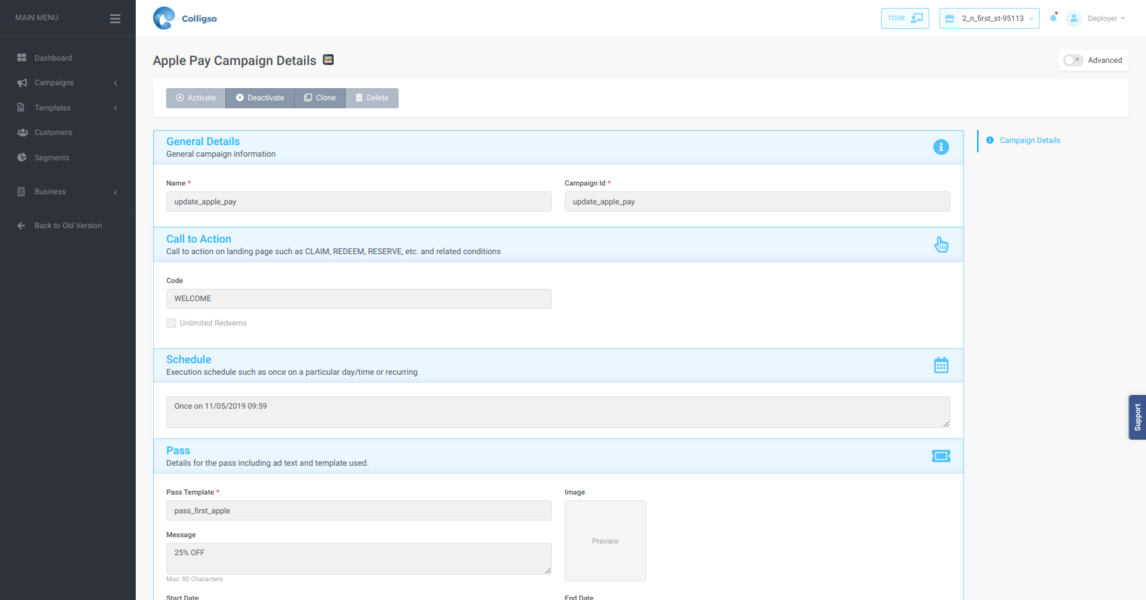Open notifications bell icon
The width and height of the screenshot is (1146, 600).
click(1053, 18)
